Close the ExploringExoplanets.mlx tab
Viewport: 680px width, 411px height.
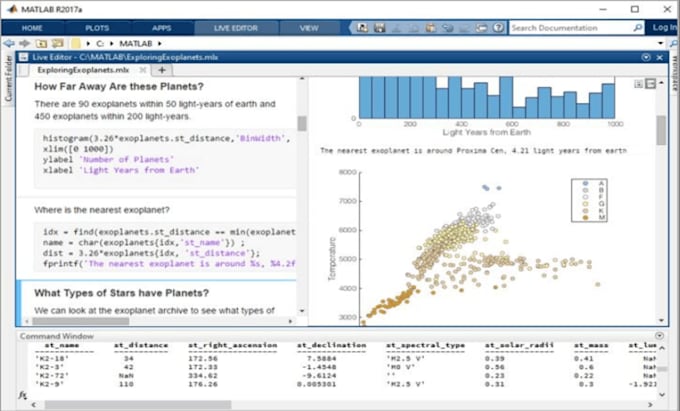143,70
